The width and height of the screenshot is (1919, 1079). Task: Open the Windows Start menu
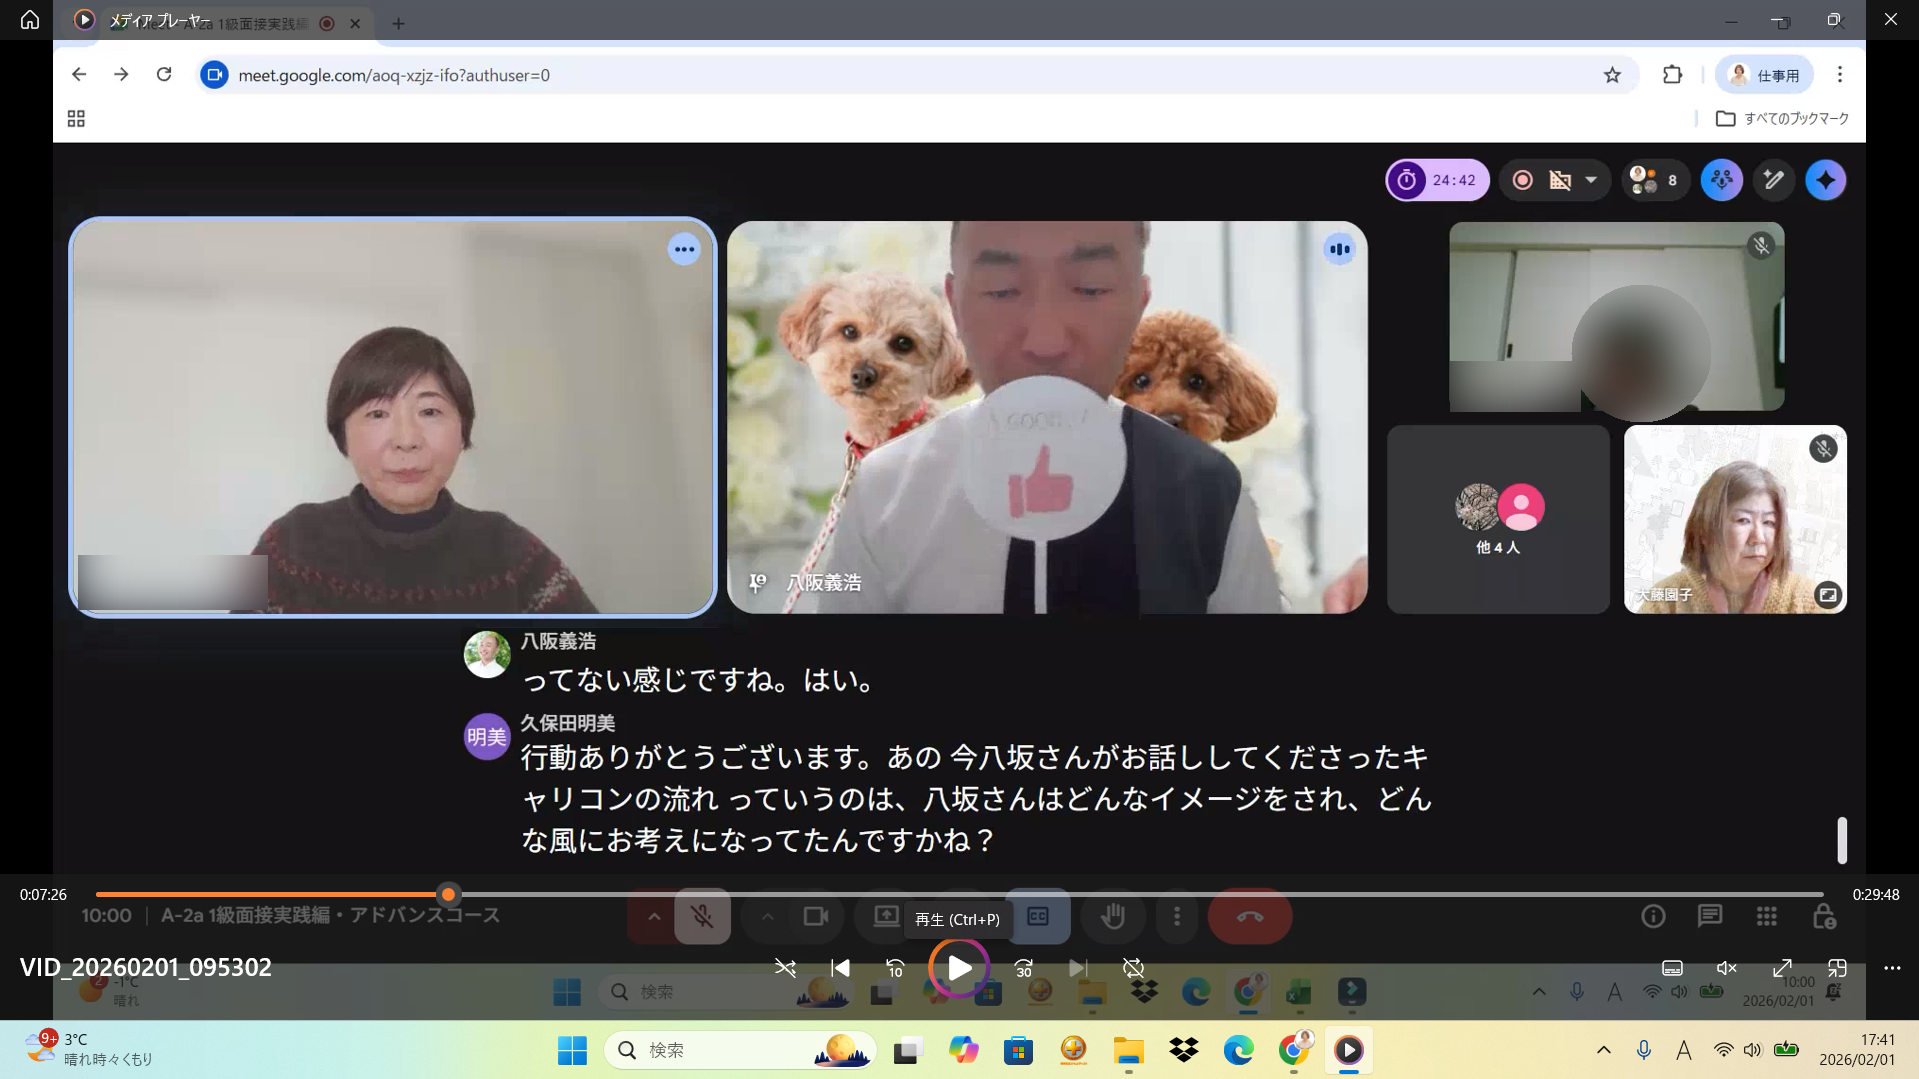click(572, 1050)
